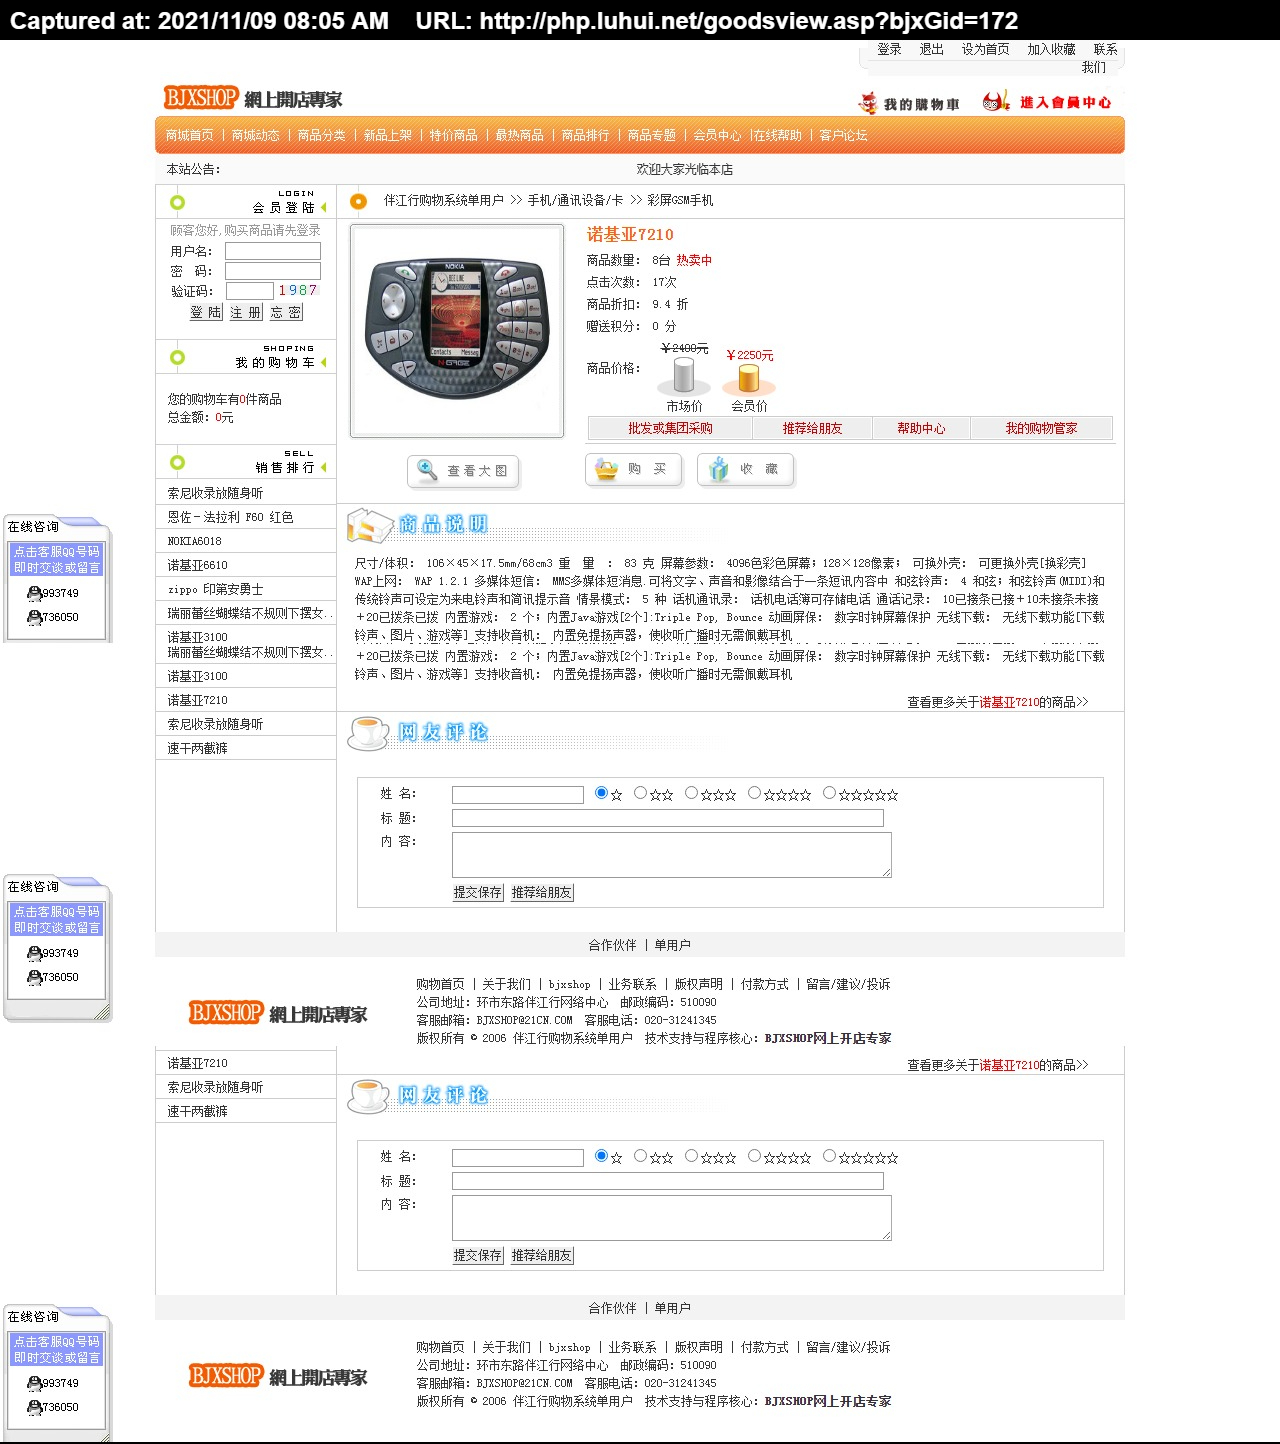Click the BJXSHOP logo in the upper footer
This screenshot has width=1280, height=1444.
pyautogui.click(x=278, y=1013)
